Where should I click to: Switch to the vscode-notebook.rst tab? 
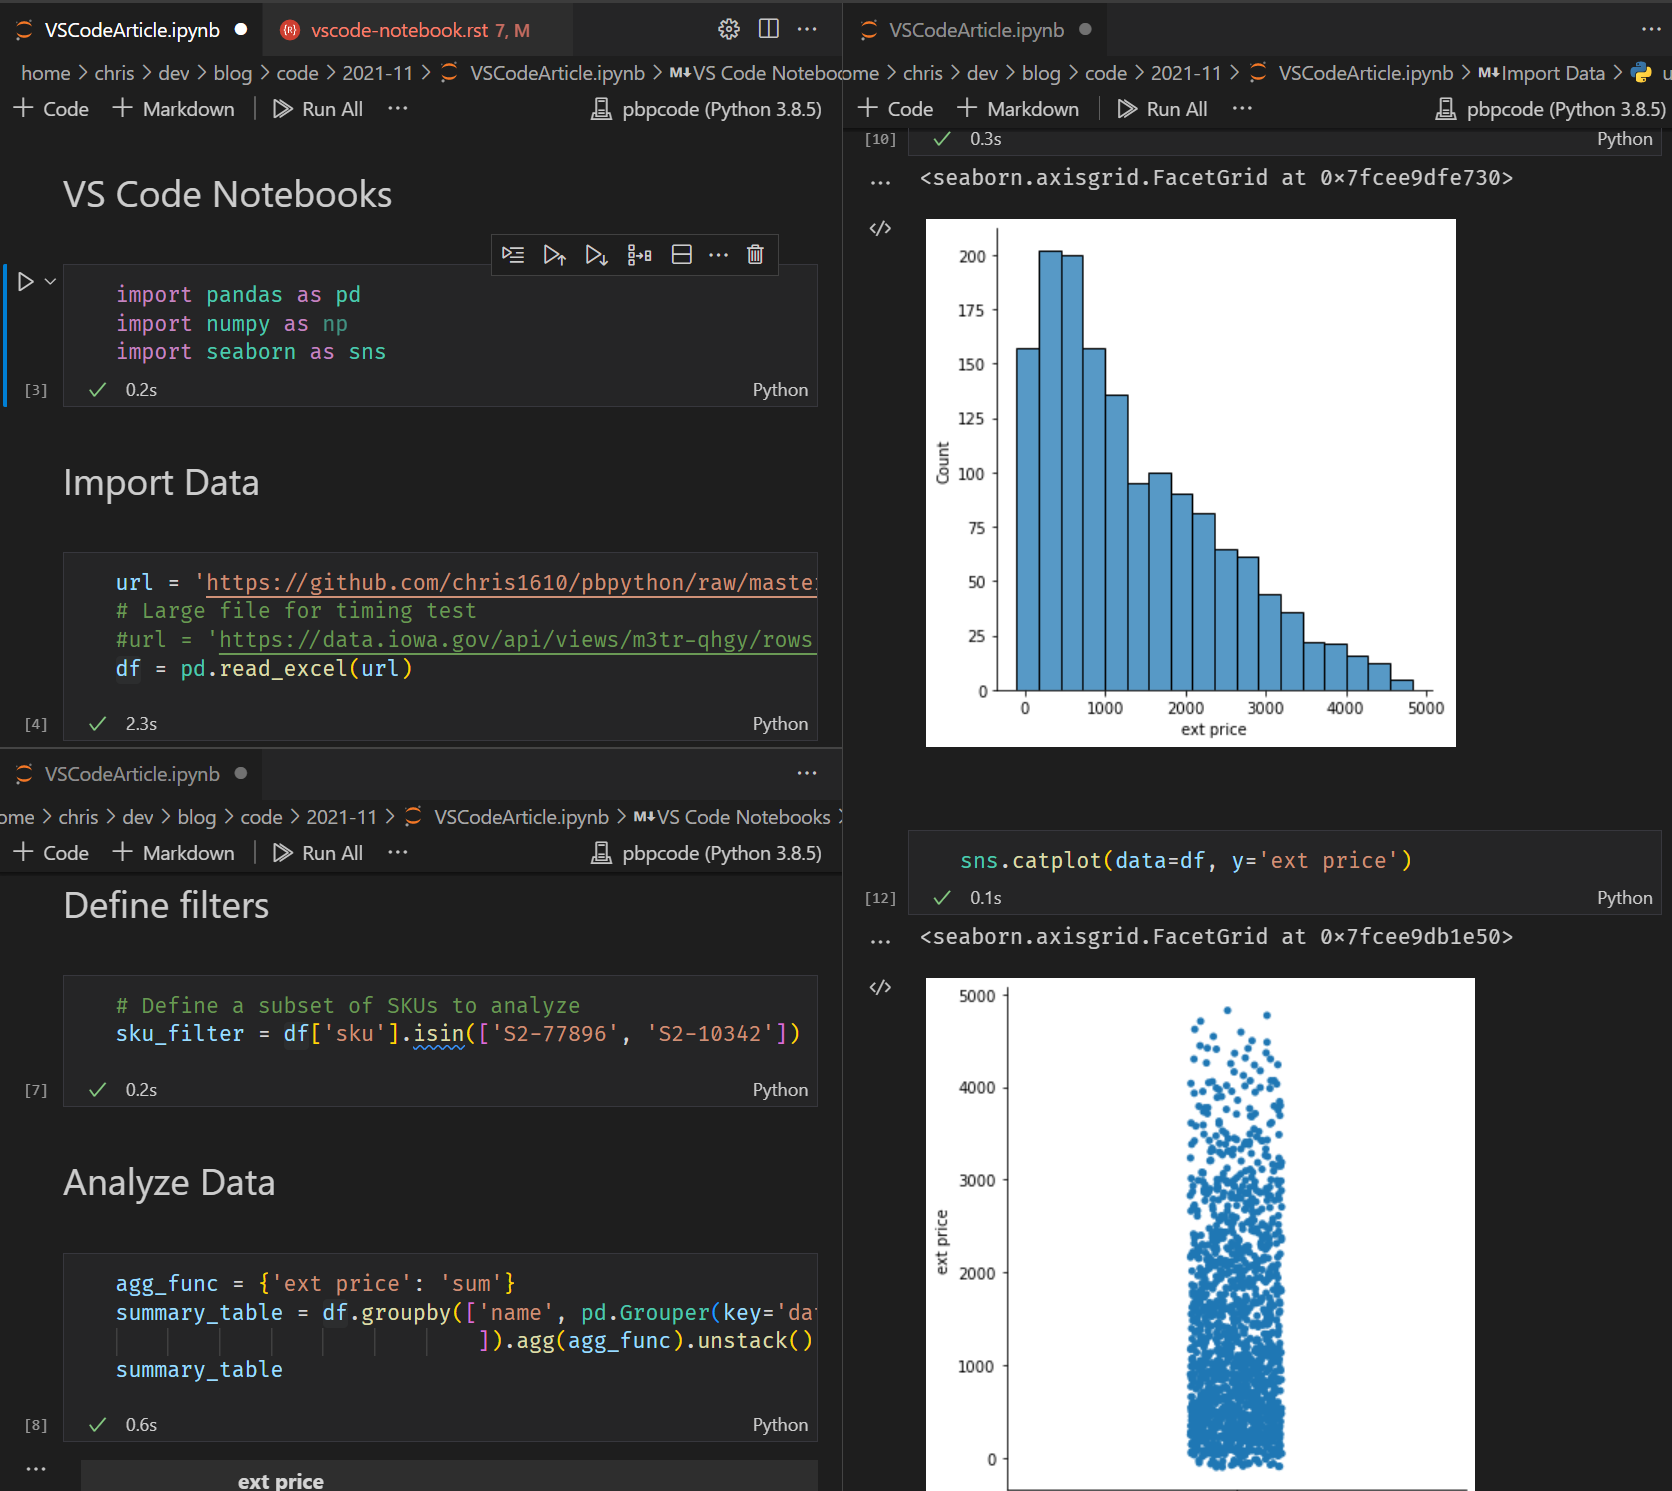tap(410, 29)
